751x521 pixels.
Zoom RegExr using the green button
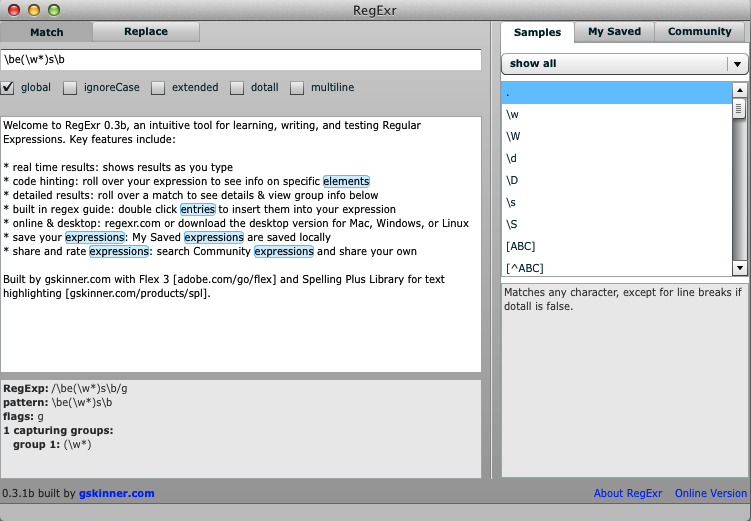pos(54,10)
